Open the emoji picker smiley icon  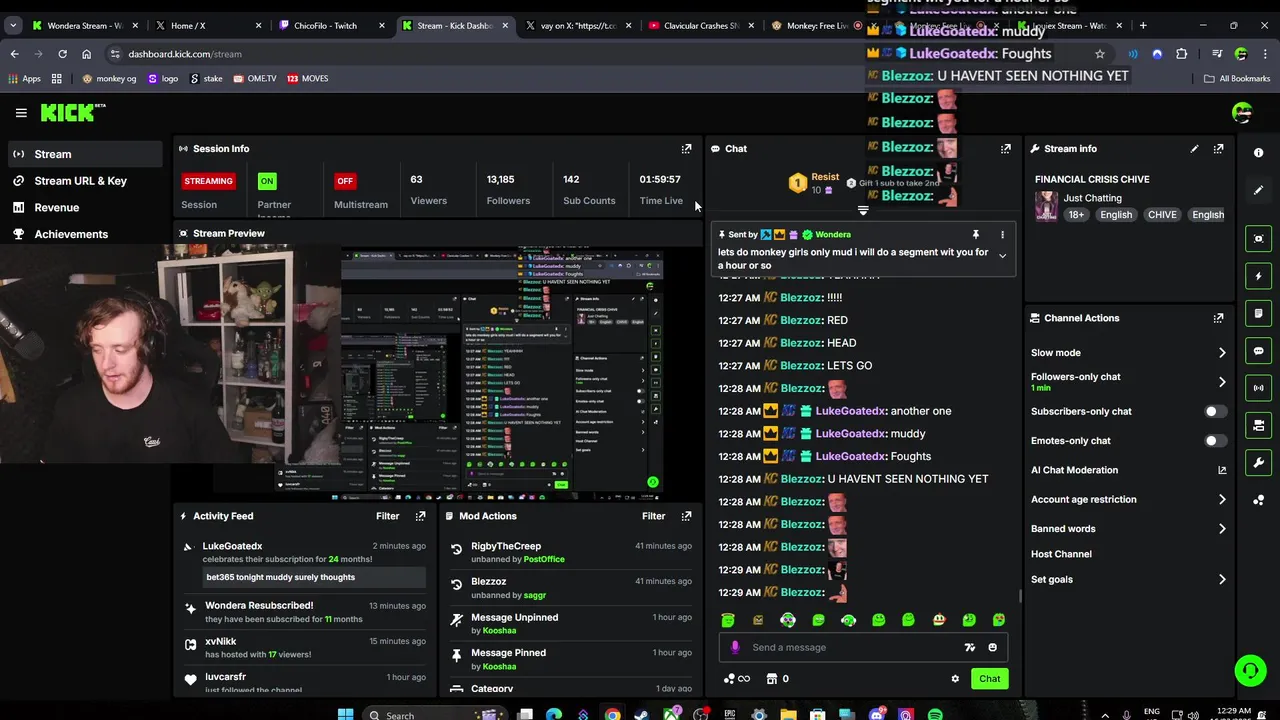coord(992,647)
